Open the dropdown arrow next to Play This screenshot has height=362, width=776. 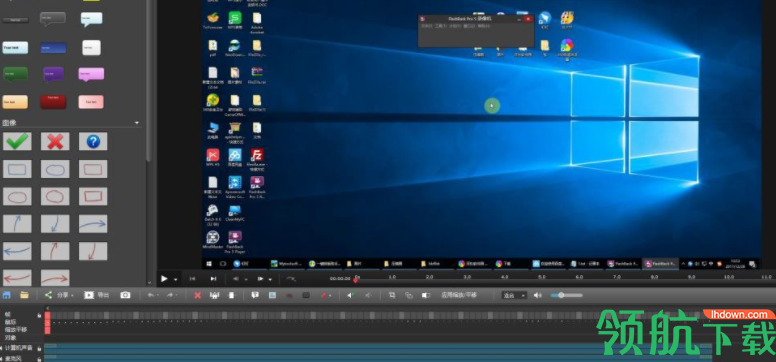point(175,280)
